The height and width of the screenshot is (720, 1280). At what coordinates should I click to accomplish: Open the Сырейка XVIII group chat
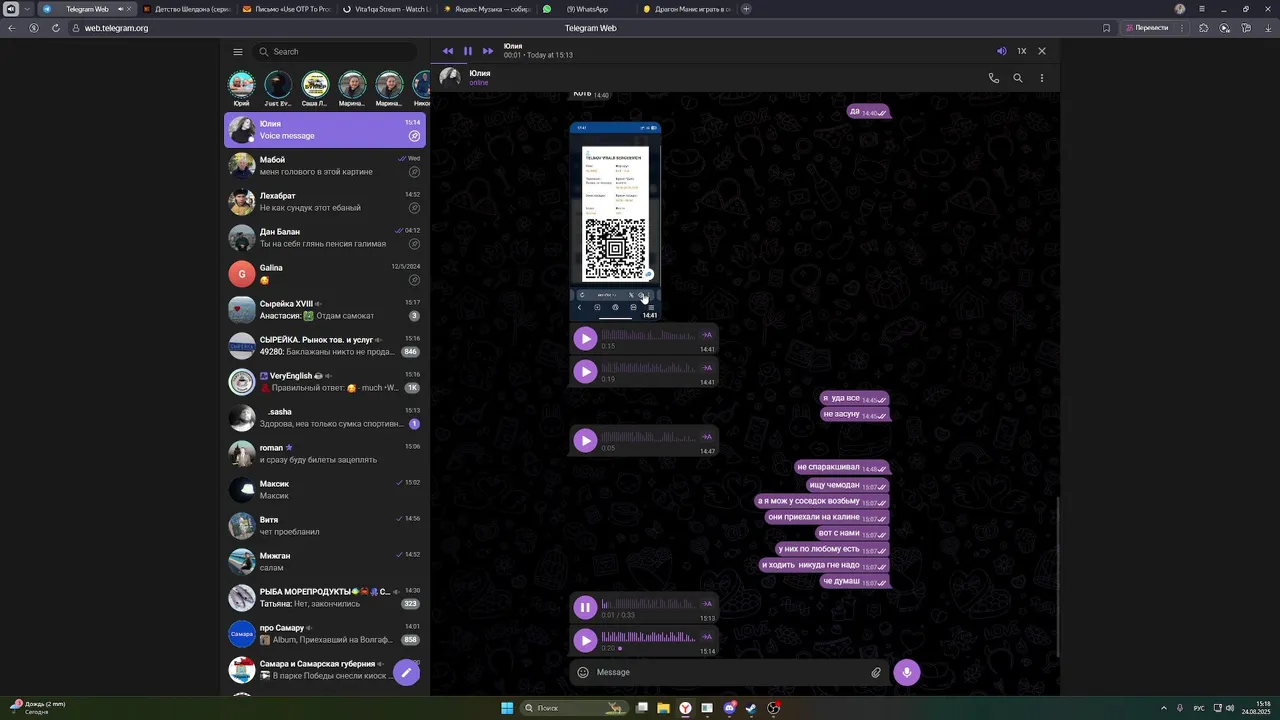pyautogui.click(x=325, y=310)
